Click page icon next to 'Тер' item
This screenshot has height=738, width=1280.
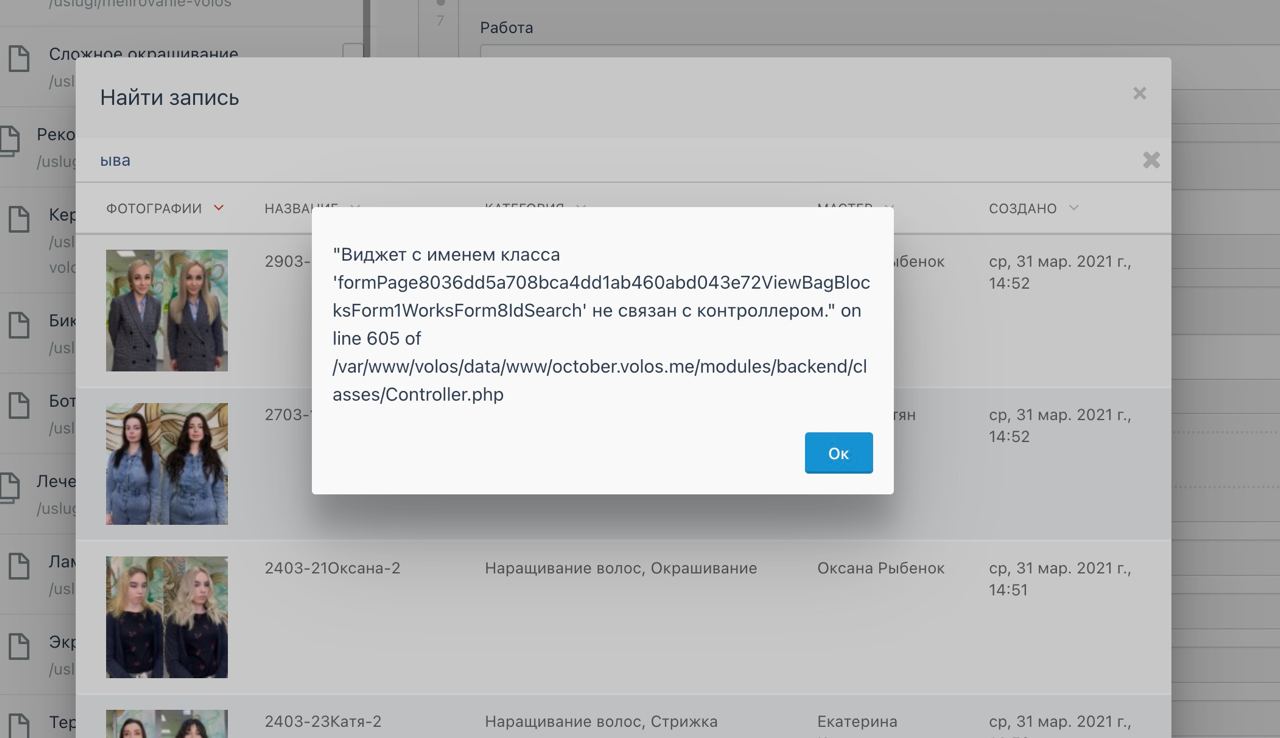pyautogui.click(x=19, y=724)
